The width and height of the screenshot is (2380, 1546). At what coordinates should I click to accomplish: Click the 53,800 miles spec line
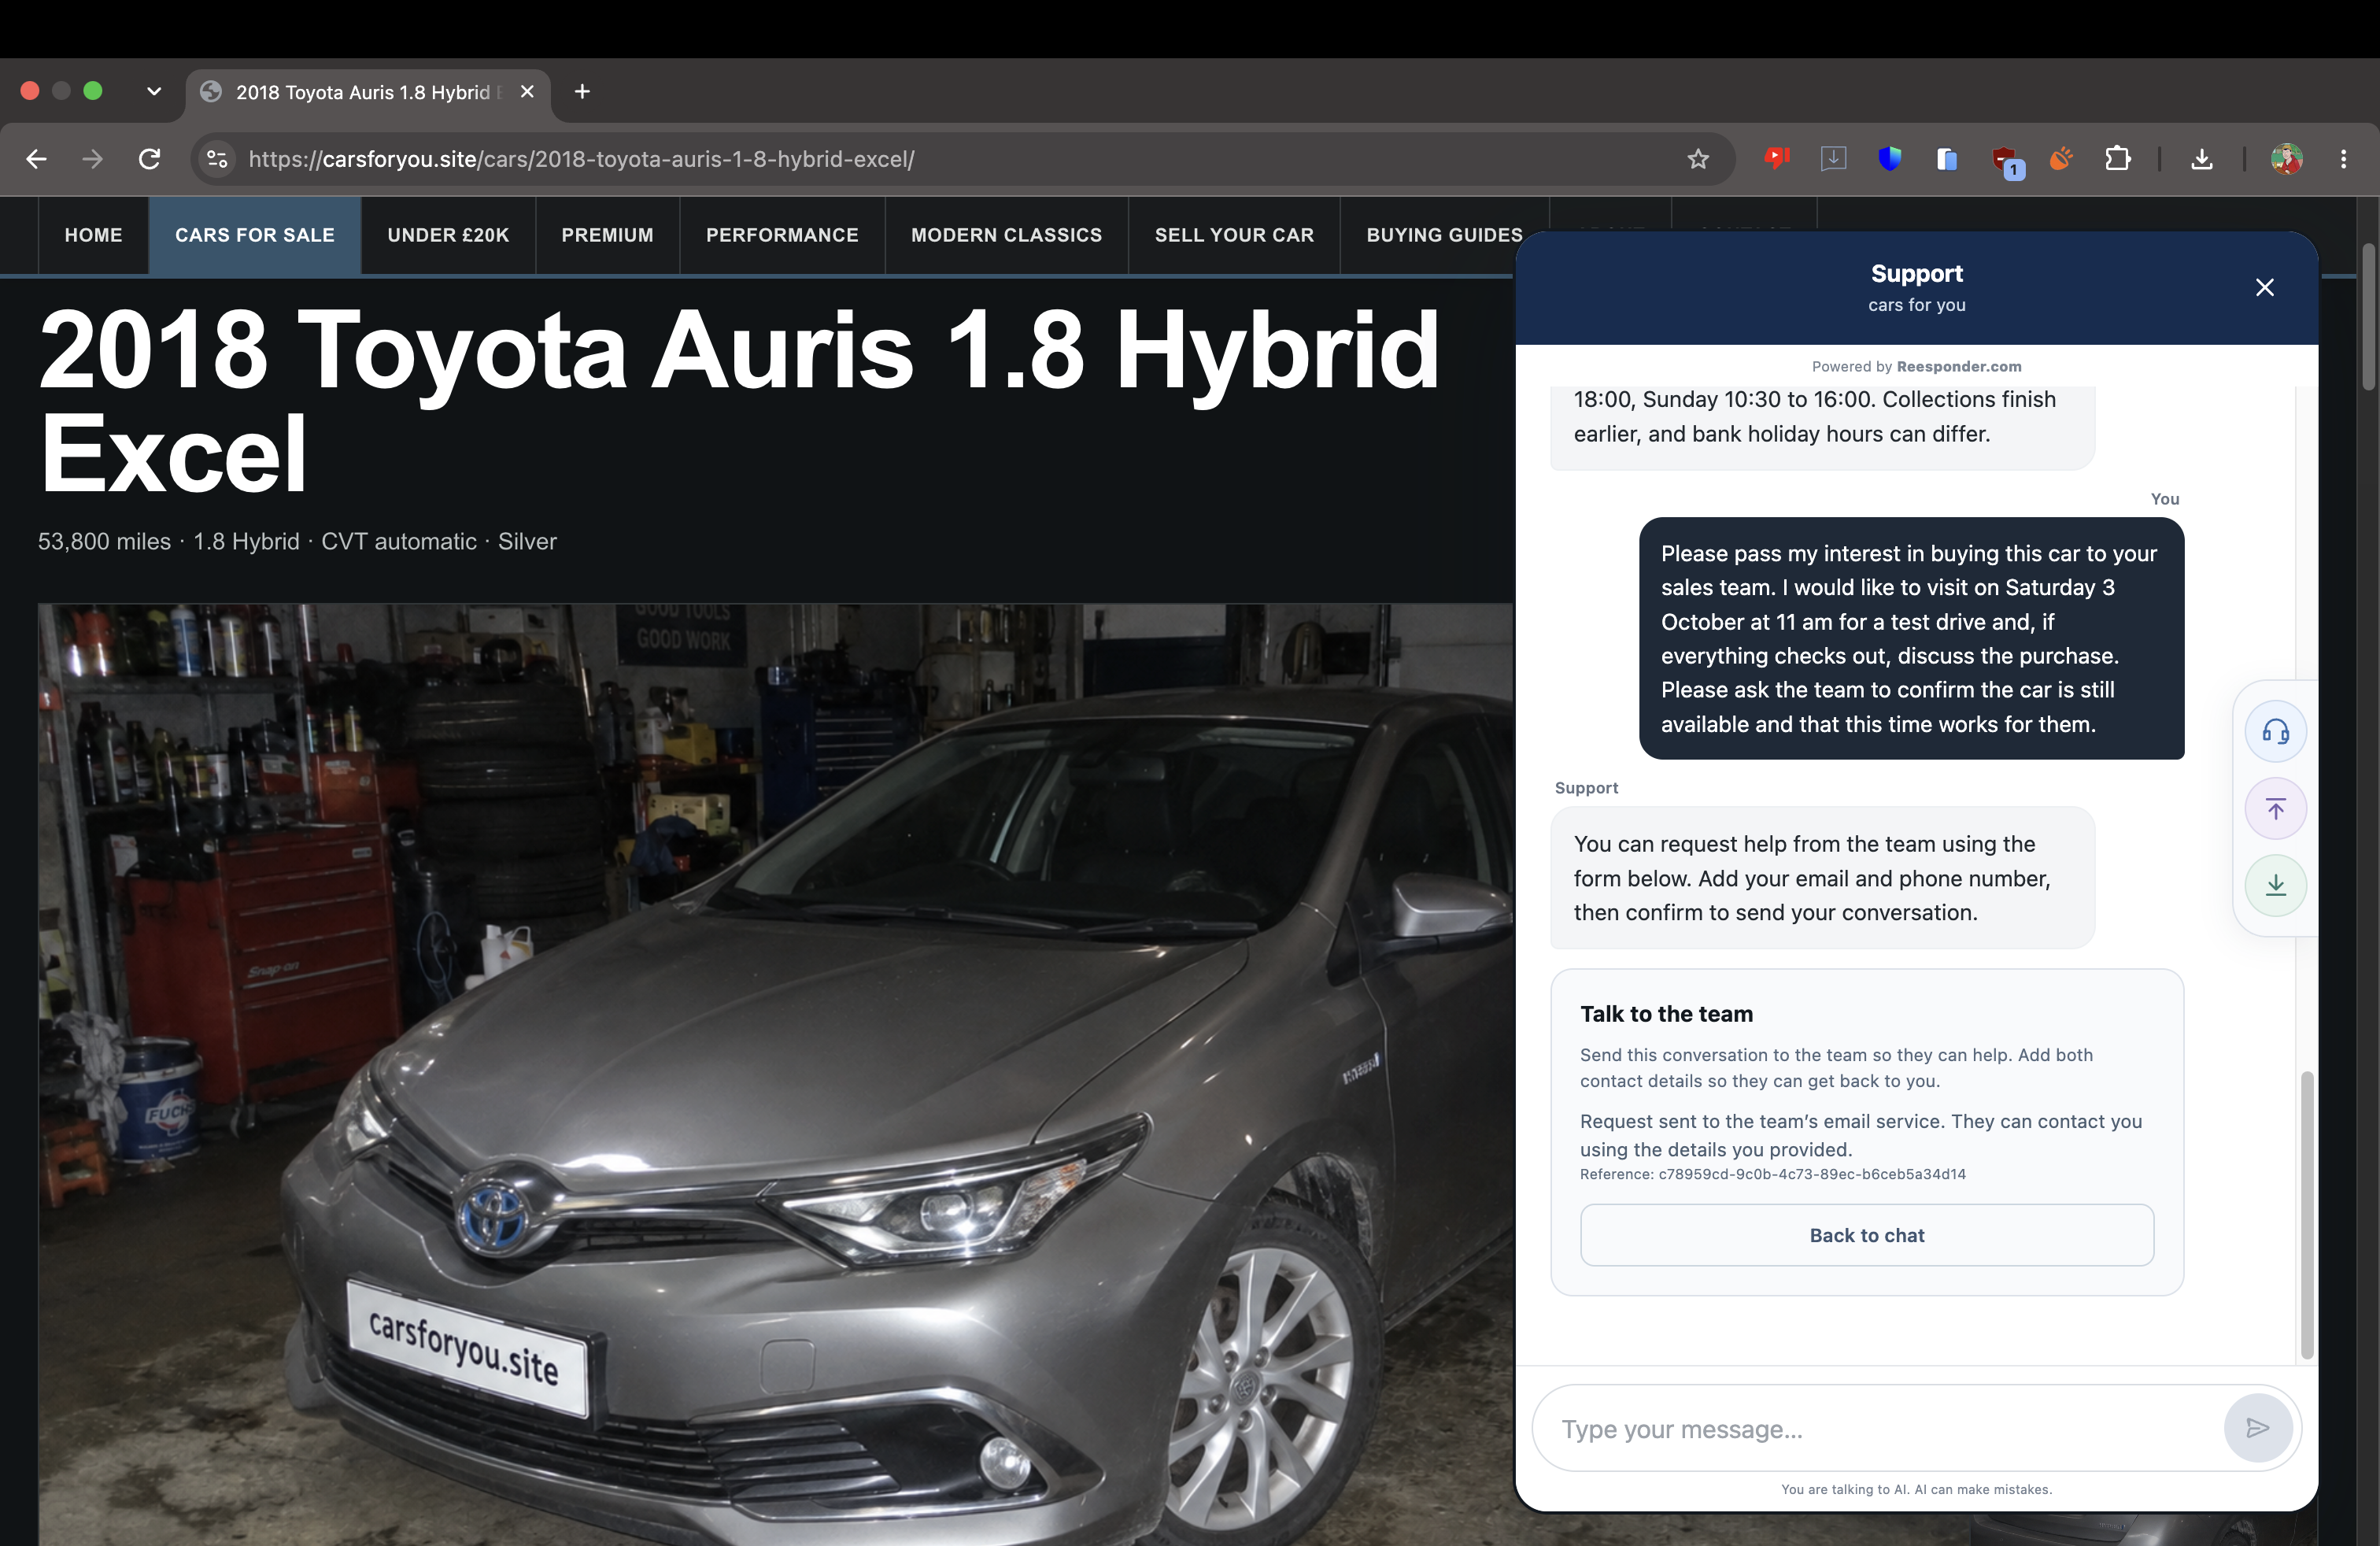click(297, 541)
